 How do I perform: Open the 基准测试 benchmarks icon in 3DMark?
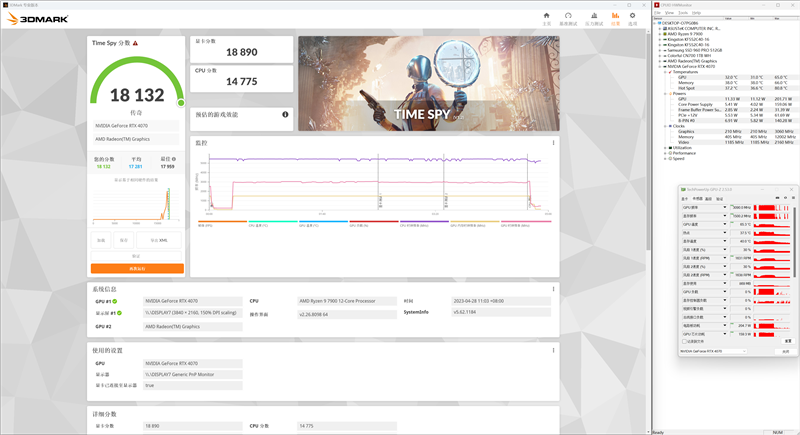[x=568, y=16]
